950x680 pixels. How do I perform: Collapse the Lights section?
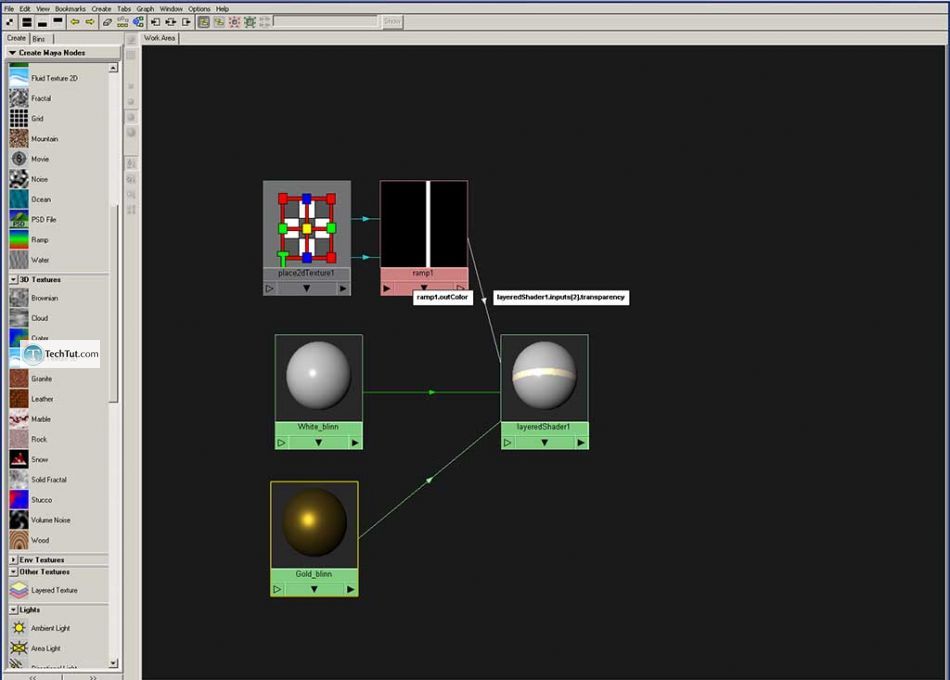[13, 609]
